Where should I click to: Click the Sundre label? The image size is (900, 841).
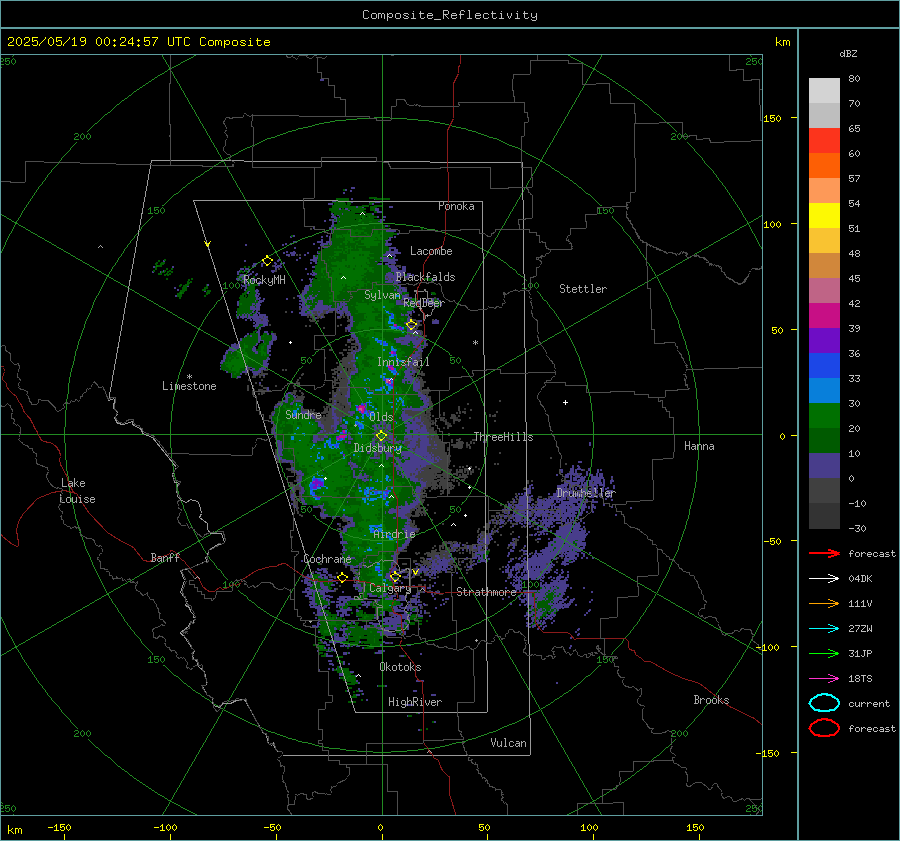[303, 414]
